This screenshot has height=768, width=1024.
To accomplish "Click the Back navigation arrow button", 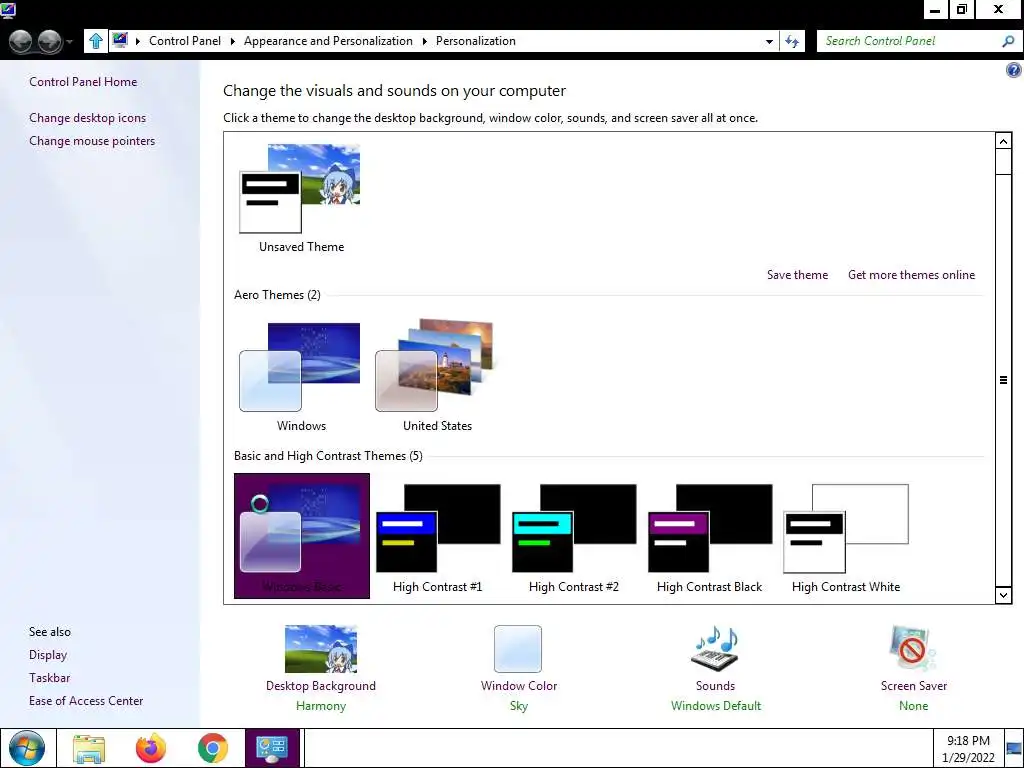I will [21, 41].
